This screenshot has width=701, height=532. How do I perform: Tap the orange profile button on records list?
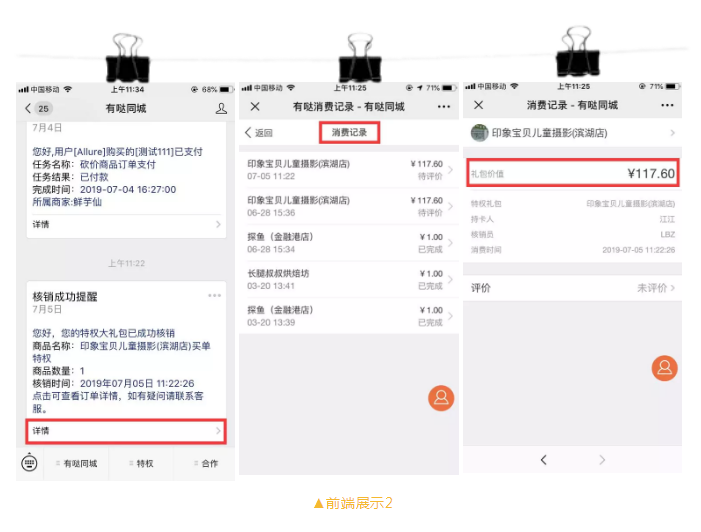click(441, 398)
